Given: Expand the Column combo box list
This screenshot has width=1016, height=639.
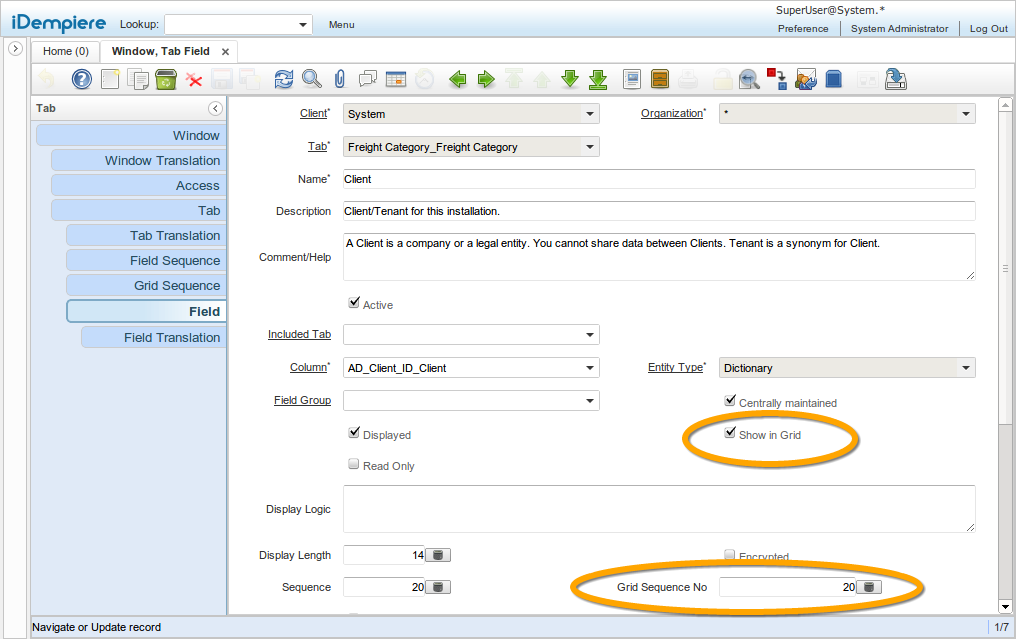Looking at the screenshot, I should (589, 368).
